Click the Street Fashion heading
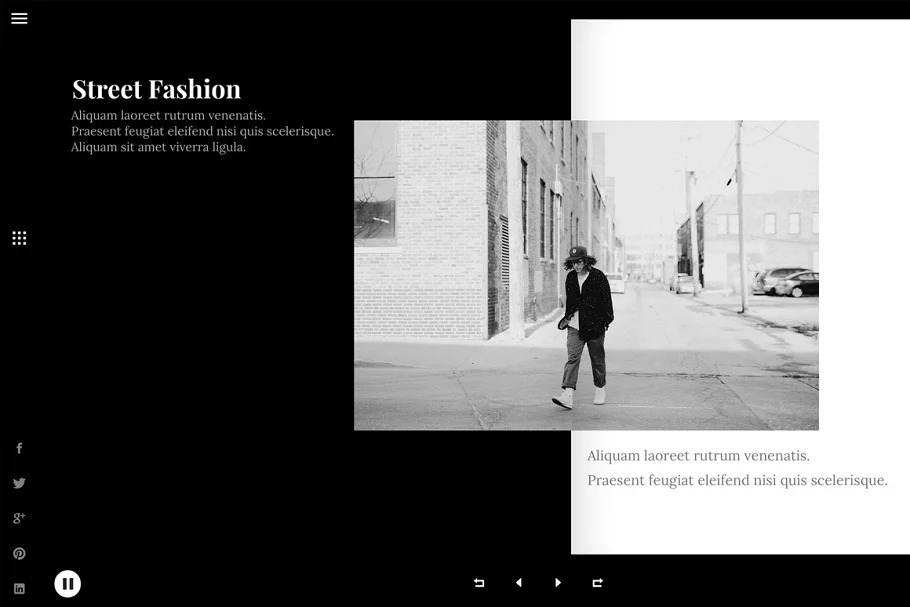This screenshot has width=910, height=607. [156, 89]
